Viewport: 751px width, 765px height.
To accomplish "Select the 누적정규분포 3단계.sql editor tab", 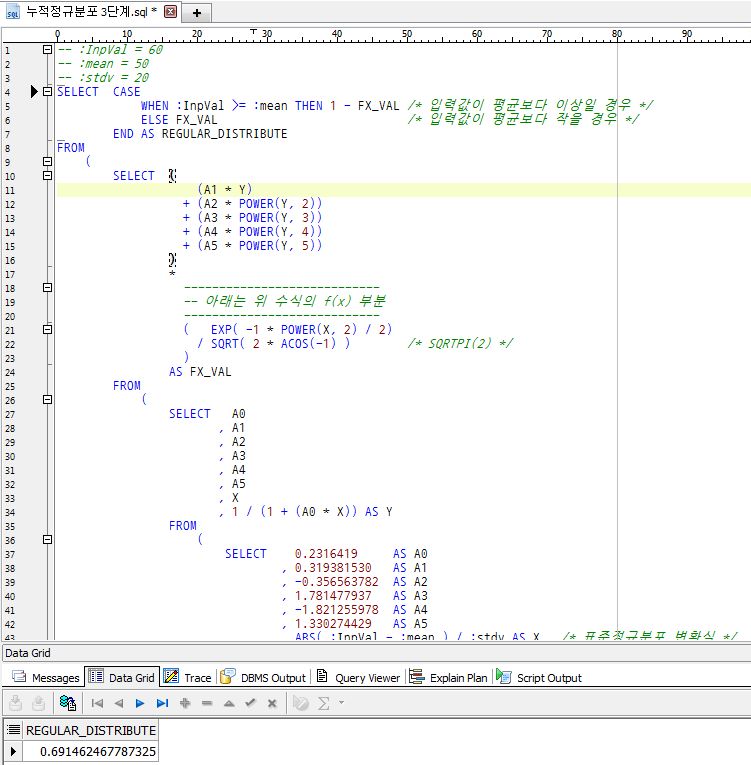I will (91, 12).
